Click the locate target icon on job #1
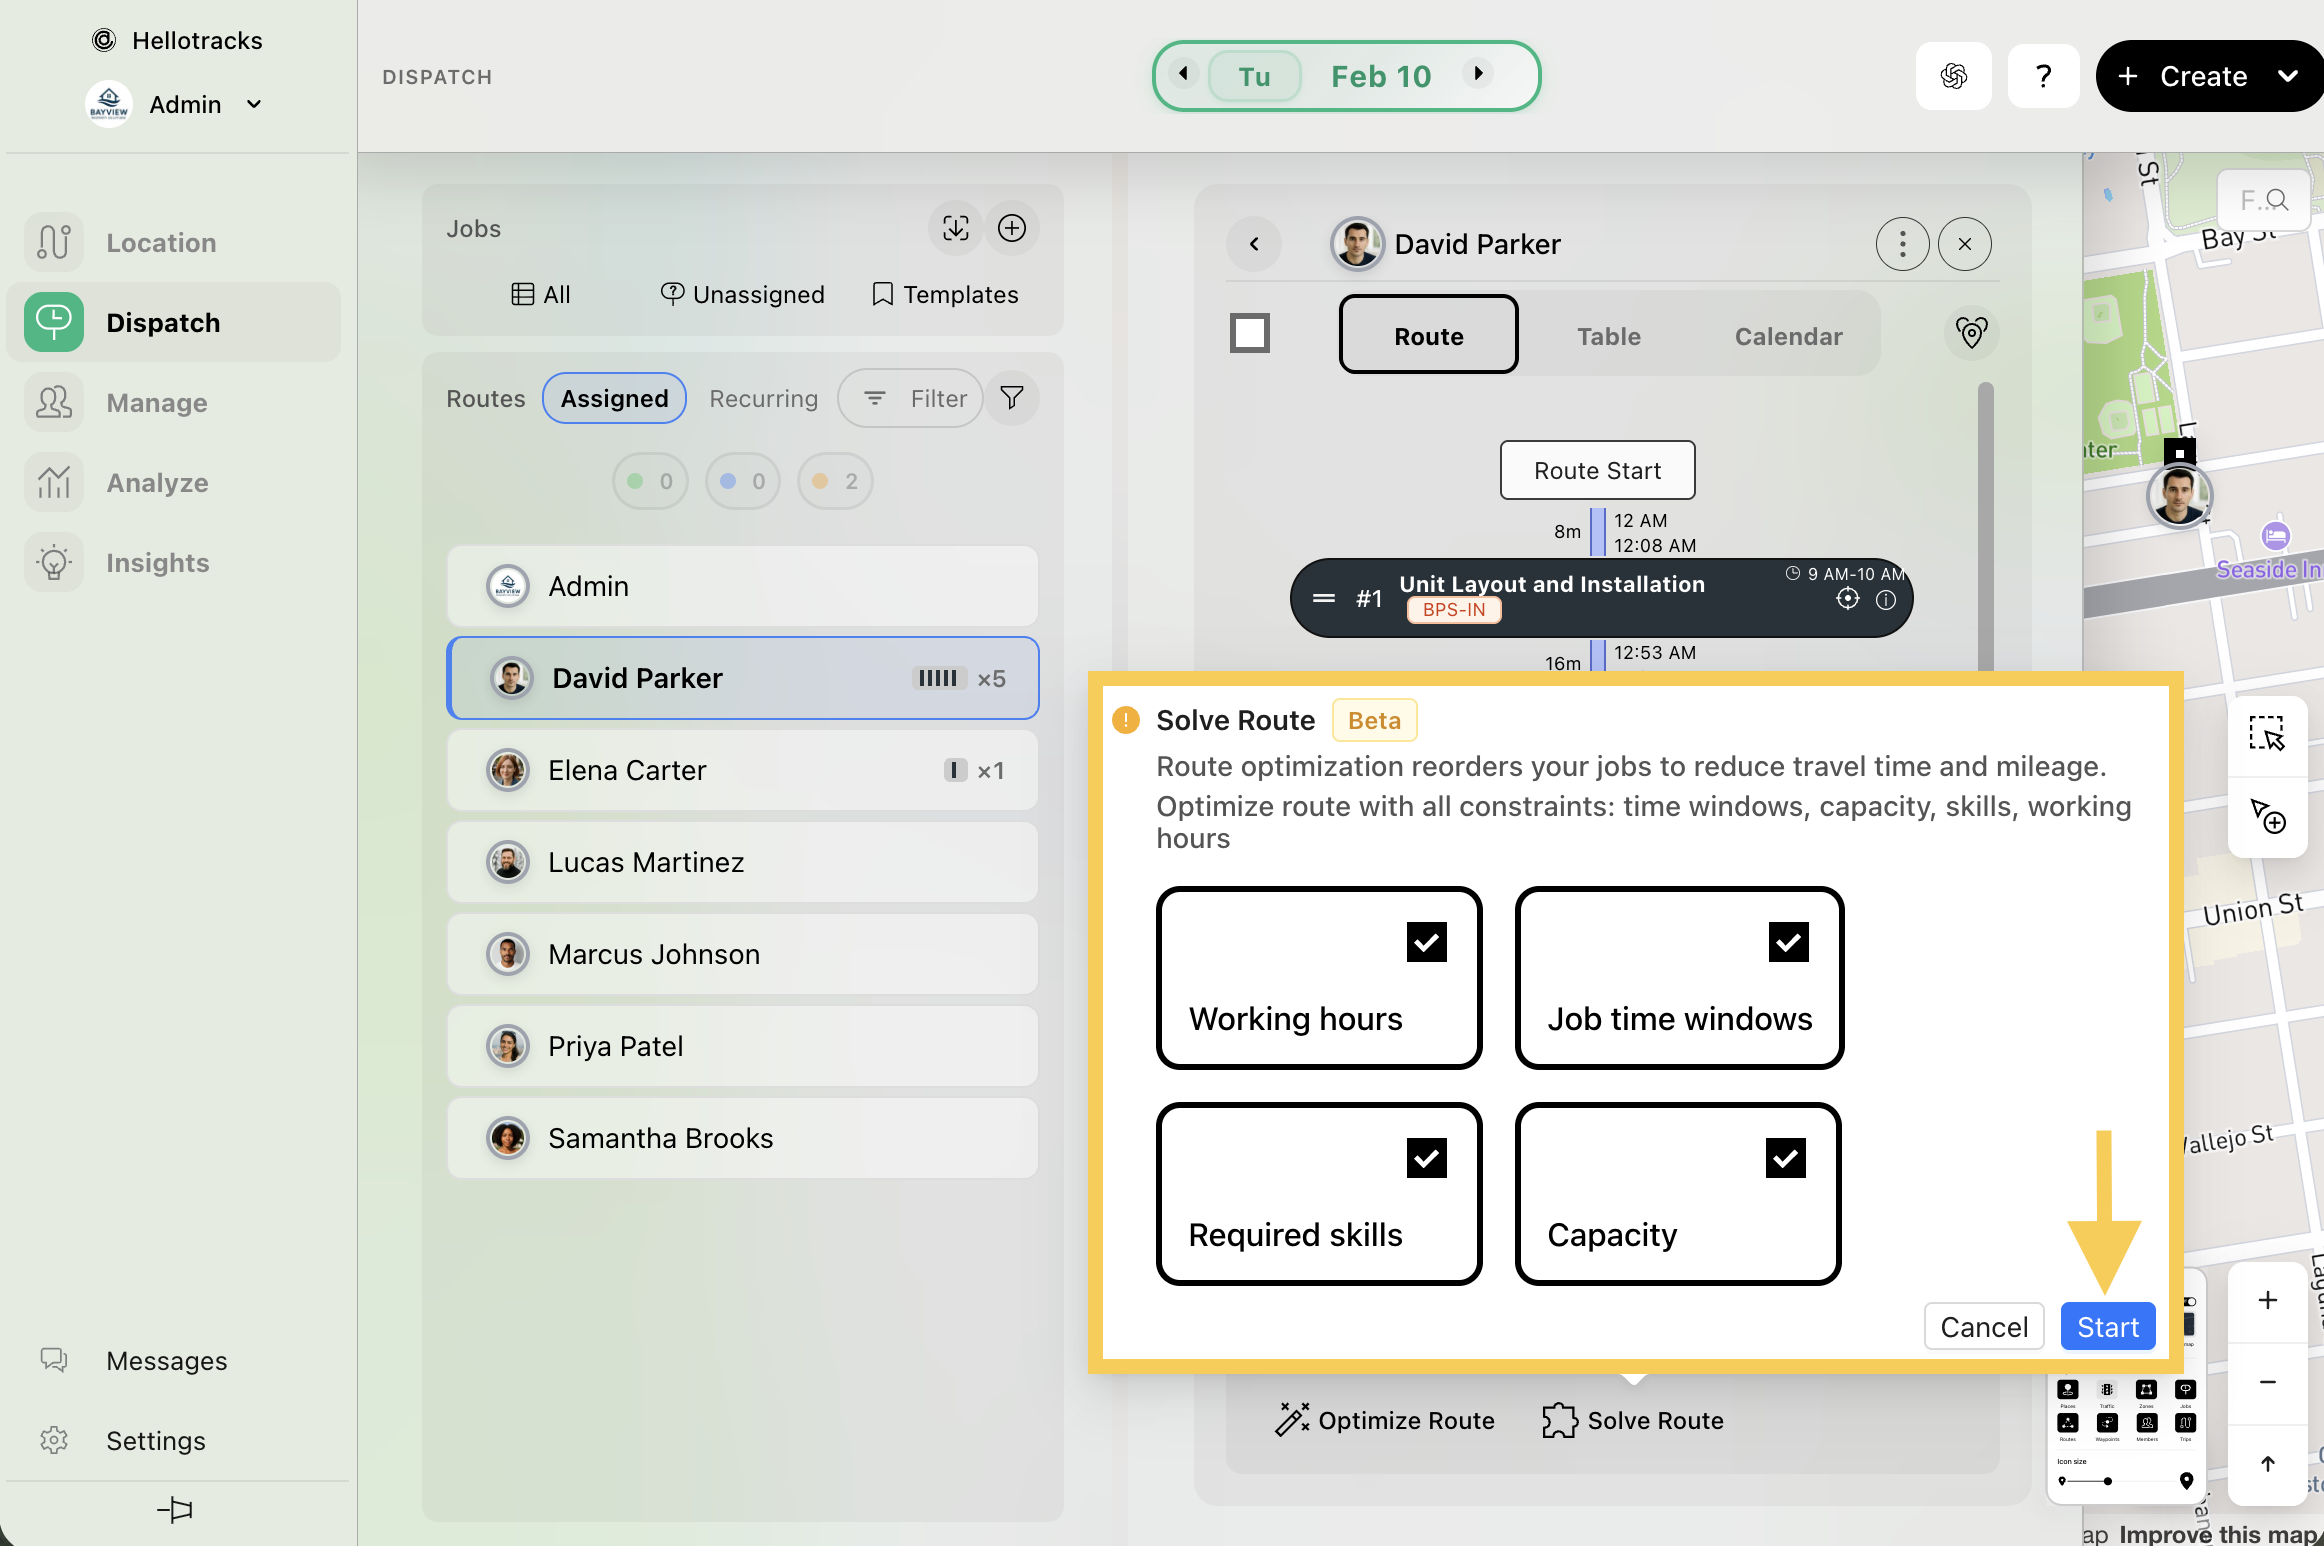 pos(1847,599)
